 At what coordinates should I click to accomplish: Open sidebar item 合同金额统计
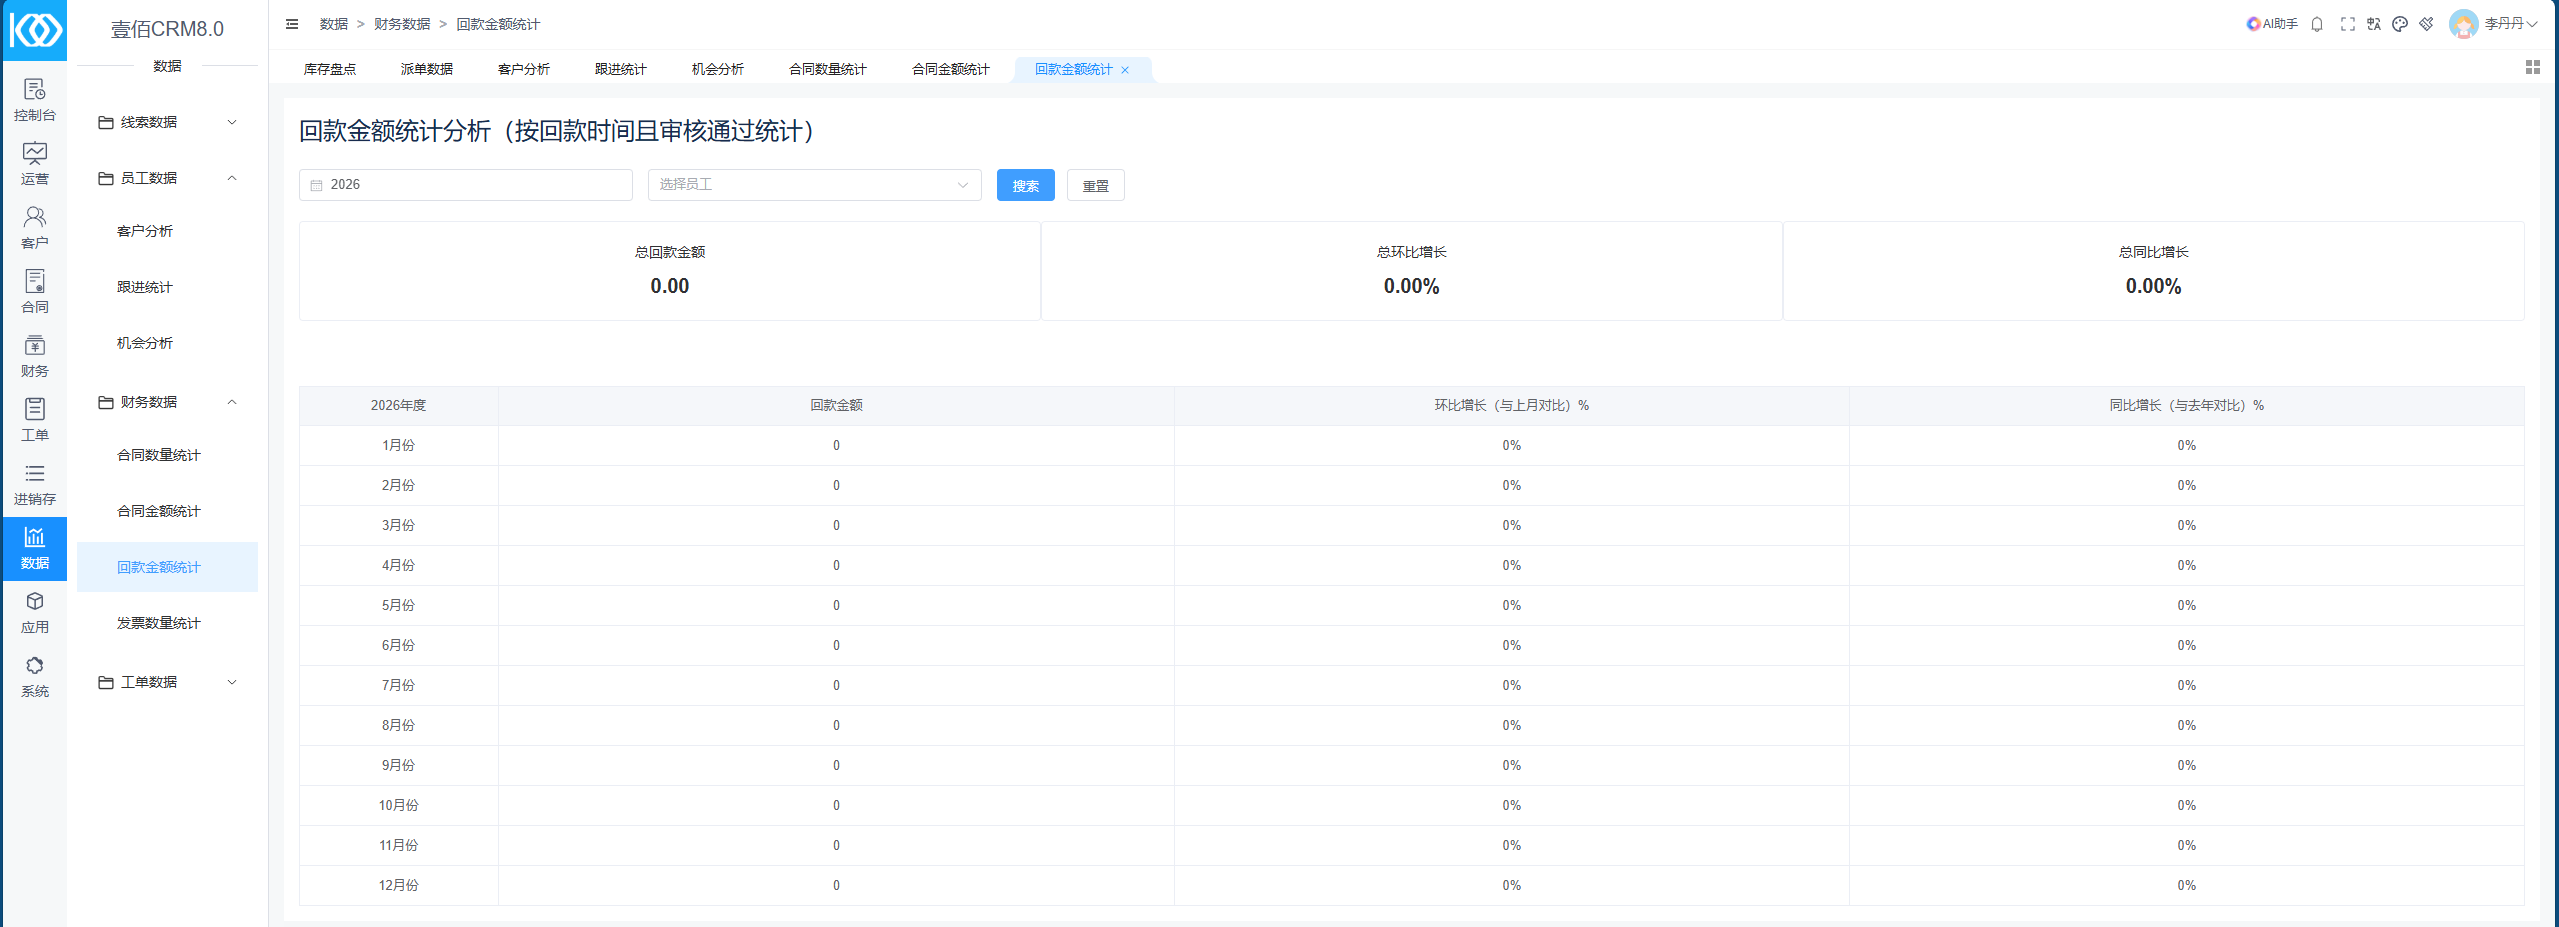(x=167, y=511)
